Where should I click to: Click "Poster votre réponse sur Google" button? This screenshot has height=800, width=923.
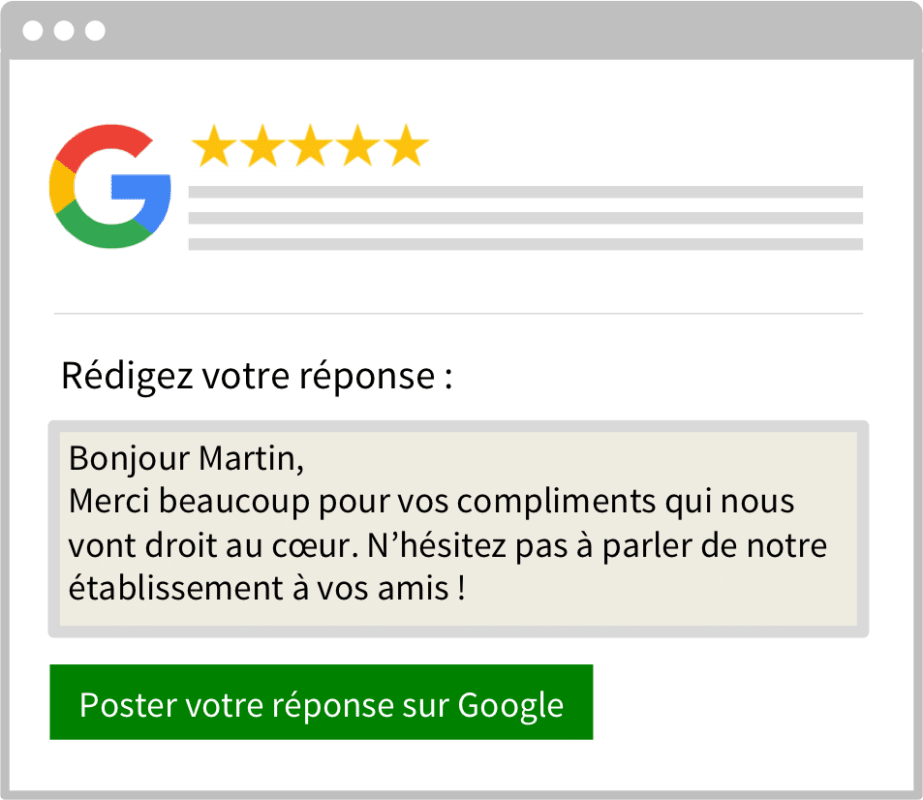click(x=321, y=702)
